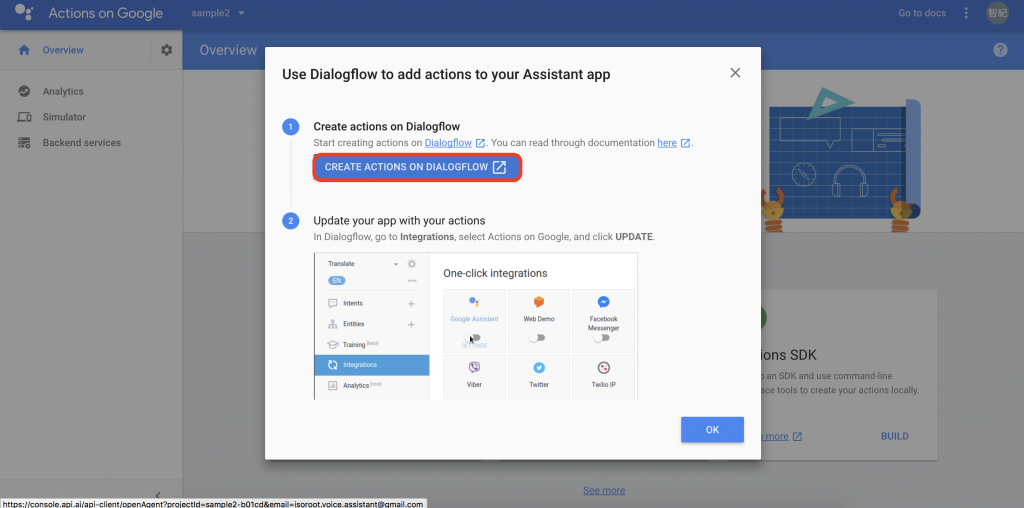Click the user account avatar
This screenshot has width=1024, height=508.
coord(997,13)
